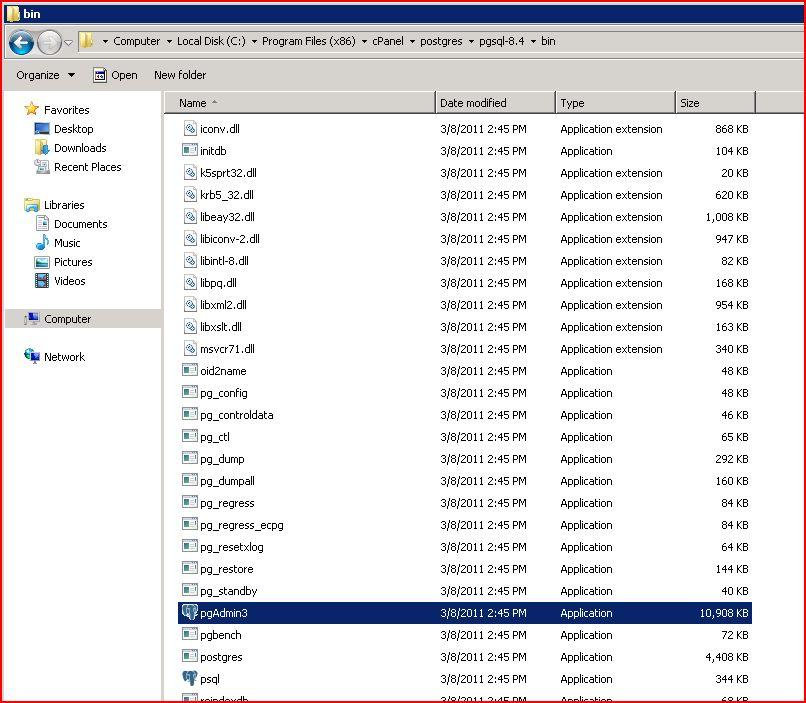806x703 pixels.
Task: Click the pg_config application icon
Action: (x=190, y=392)
